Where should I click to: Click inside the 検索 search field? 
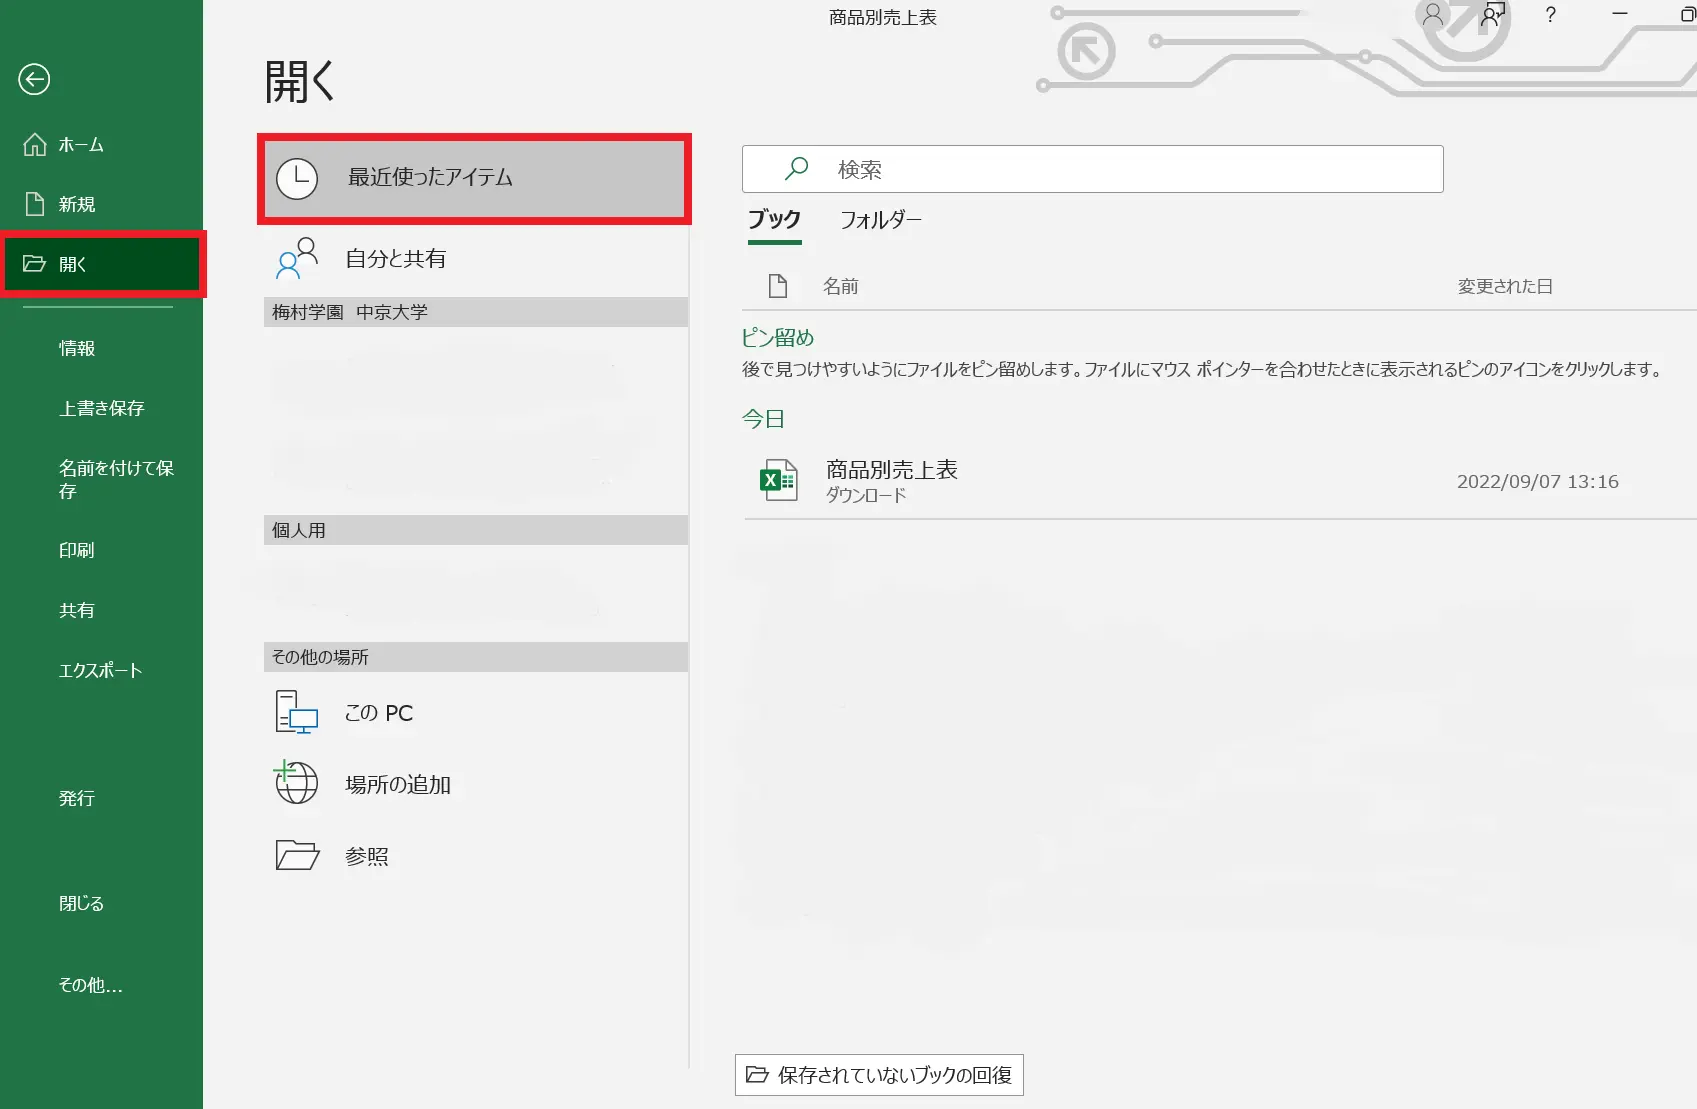[x=1092, y=169]
